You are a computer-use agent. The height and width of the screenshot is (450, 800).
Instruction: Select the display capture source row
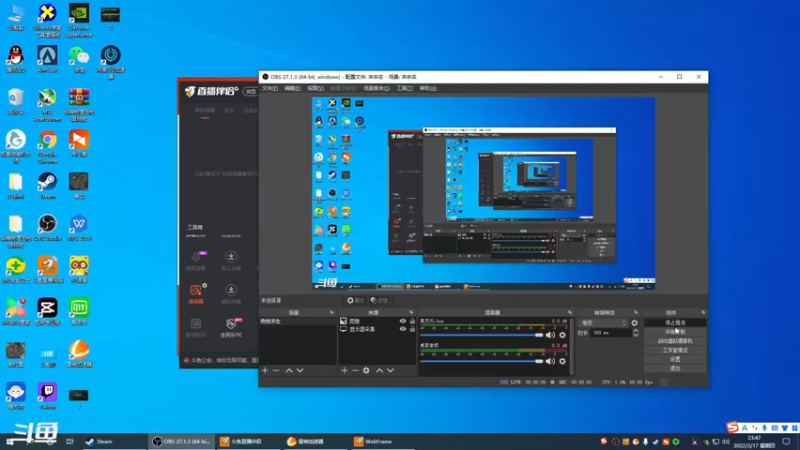tap(377, 330)
